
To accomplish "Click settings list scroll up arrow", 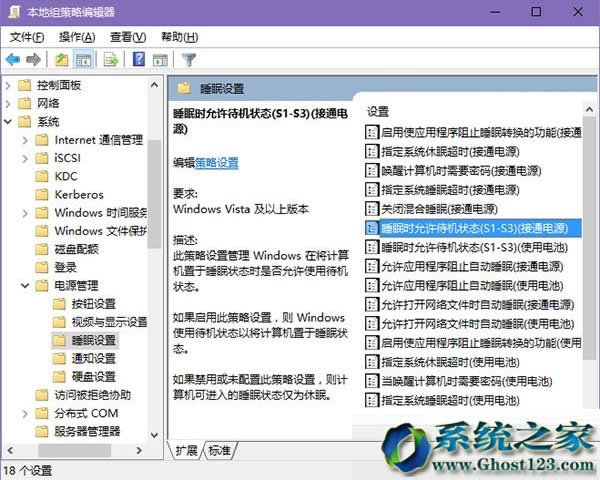I will [589, 110].
